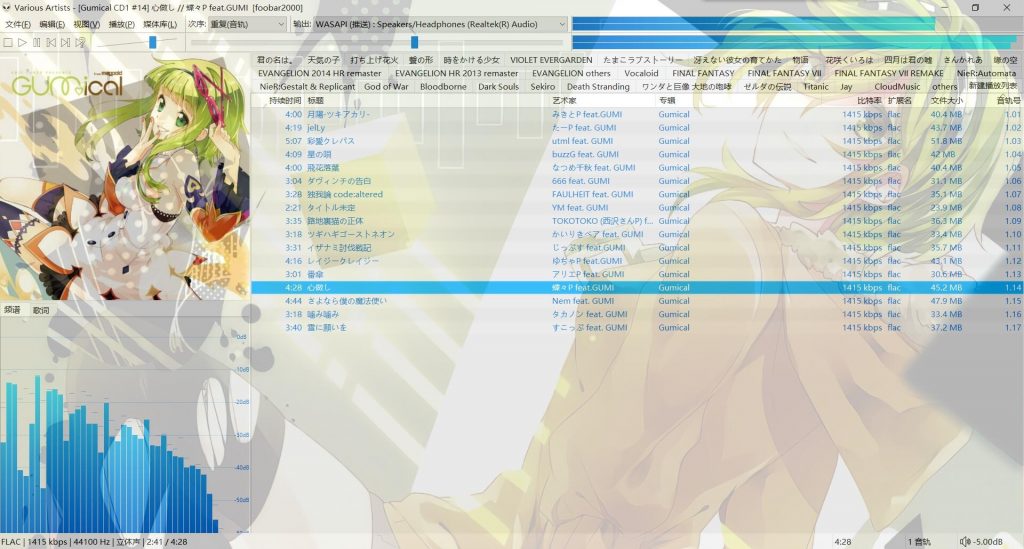Pause the current track
Image resolution: width=1024 pixels, height=549 pixels.
click(x=37, y=42)
